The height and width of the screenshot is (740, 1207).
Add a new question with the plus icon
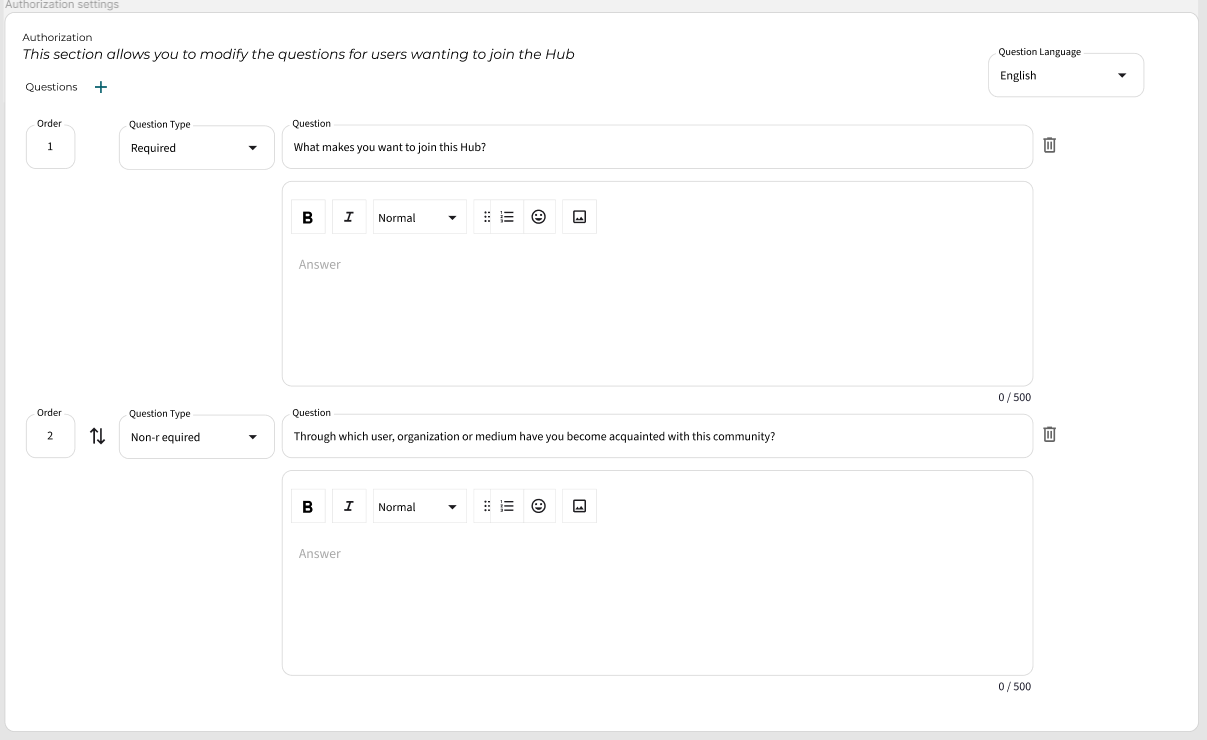click(x=100, y=86)
